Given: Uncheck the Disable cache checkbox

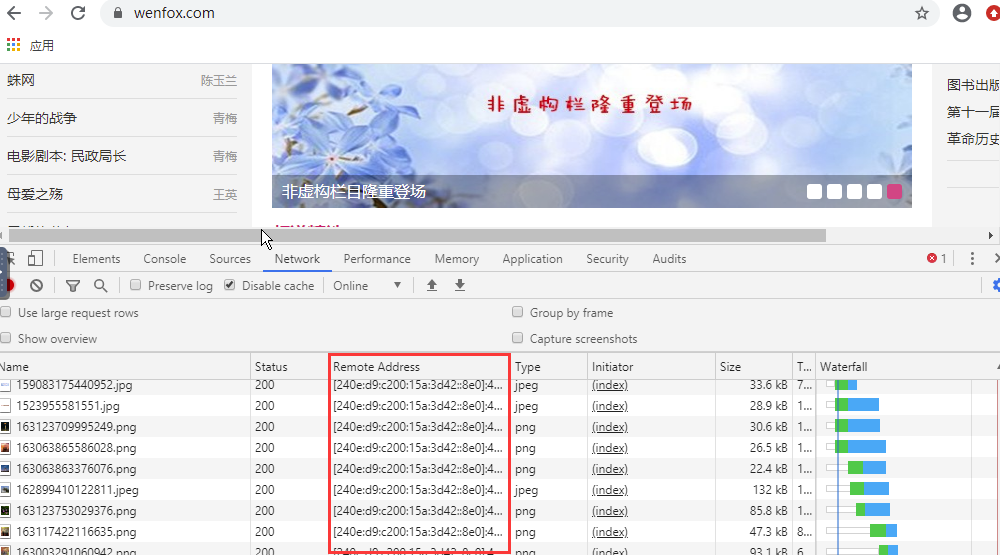Looking at the screenshot, I should point(230,286).
